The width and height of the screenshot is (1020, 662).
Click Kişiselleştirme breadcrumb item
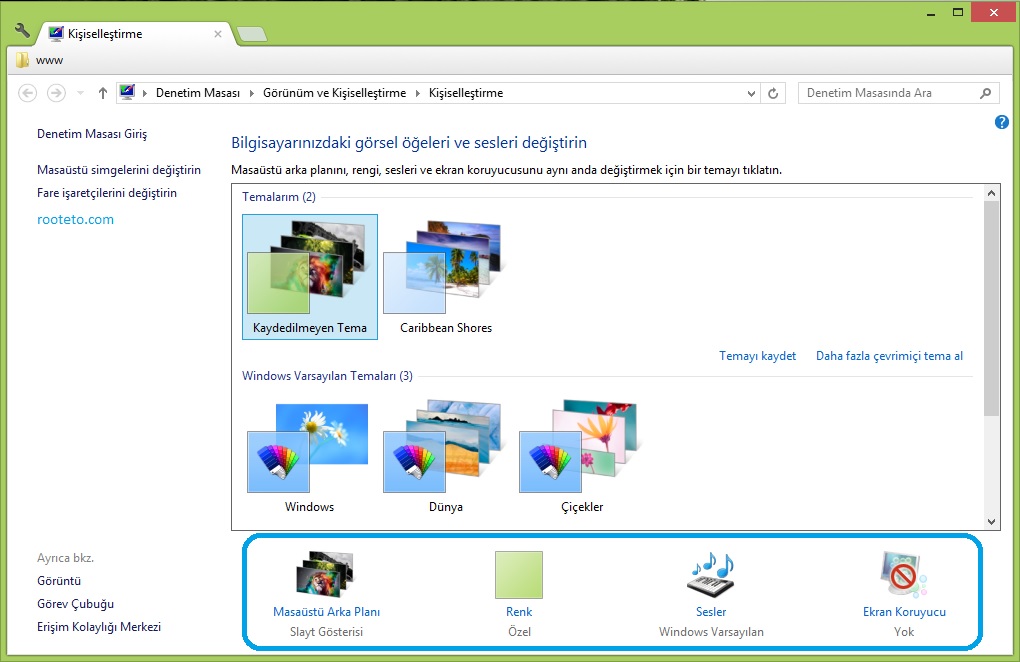pyautogui.click(x=466, y=93)
